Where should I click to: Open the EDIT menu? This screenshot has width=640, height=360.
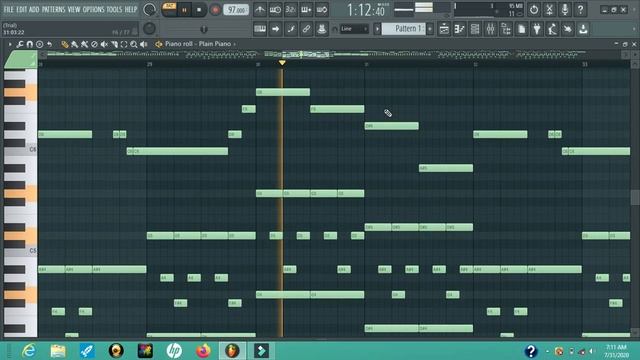tap(22, 9)
